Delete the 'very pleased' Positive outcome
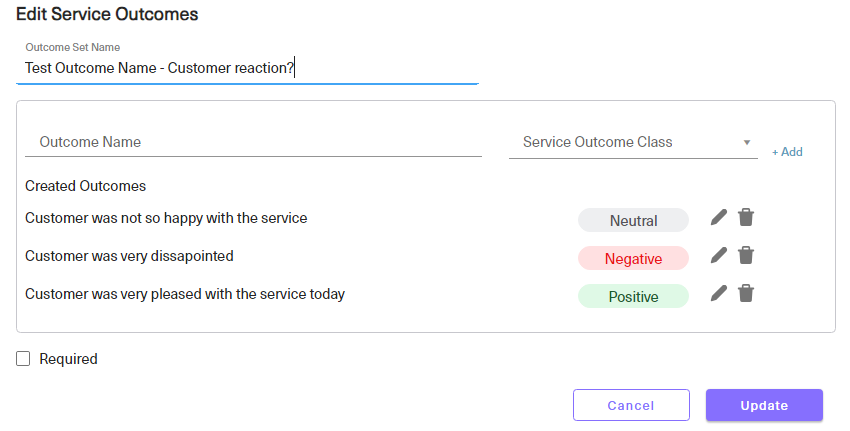850x431 pixels. coord(746,293)
